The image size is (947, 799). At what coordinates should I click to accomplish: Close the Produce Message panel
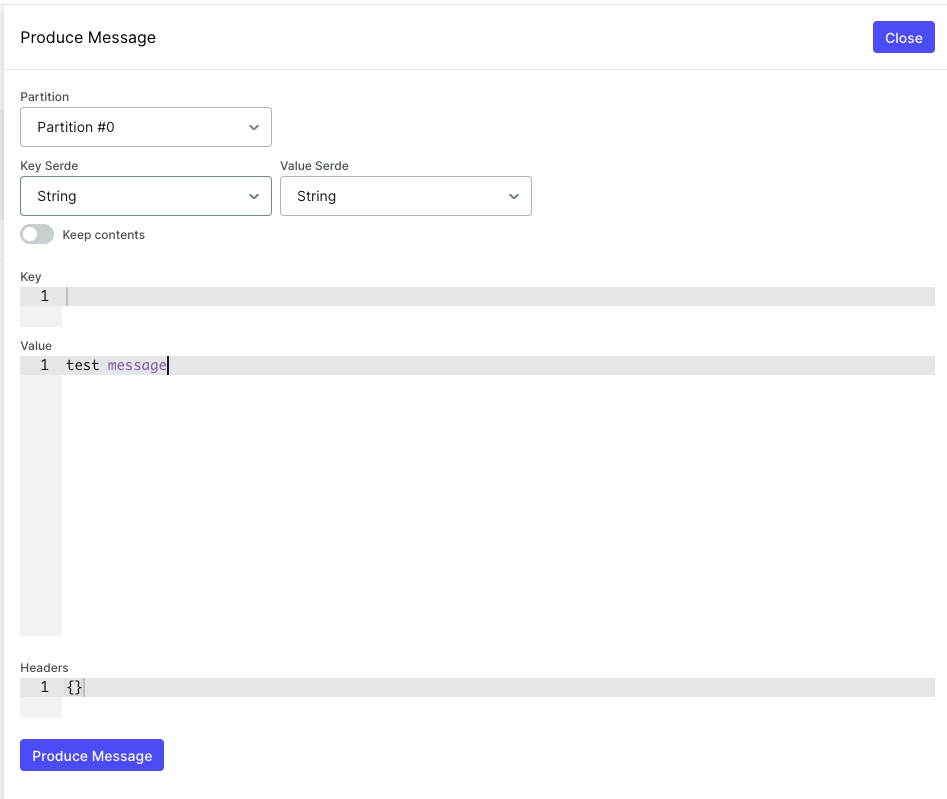point(903,37)
